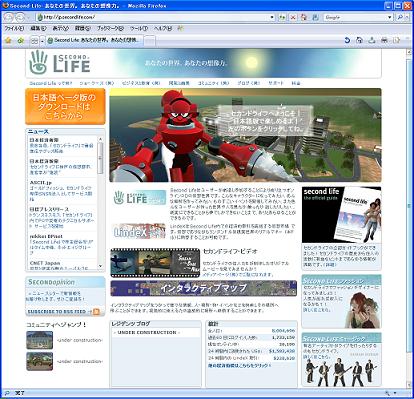Click the second community jump thumbnail
Viewport: 414px width, 399px height.
click(x=40, y=361)
